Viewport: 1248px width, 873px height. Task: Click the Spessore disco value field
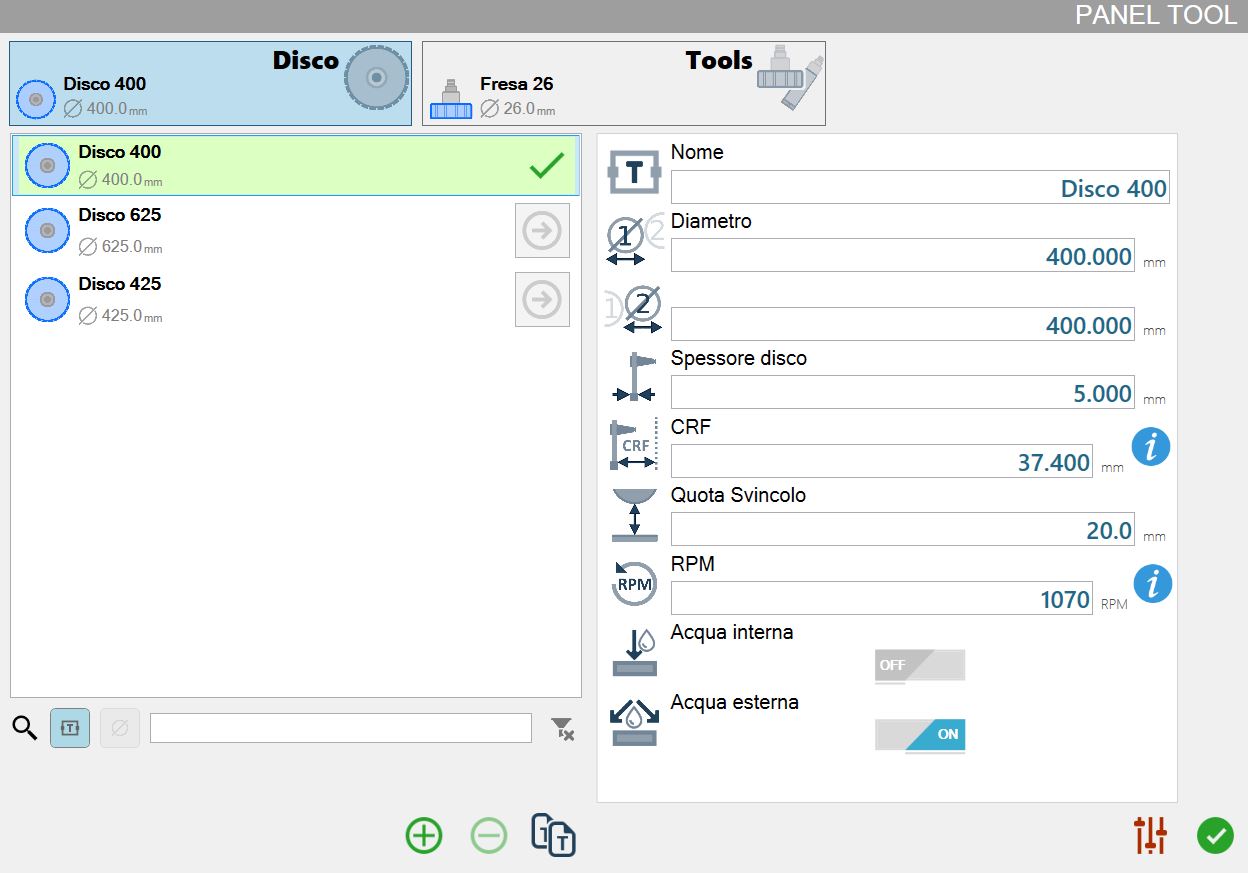tap(903, 393)
